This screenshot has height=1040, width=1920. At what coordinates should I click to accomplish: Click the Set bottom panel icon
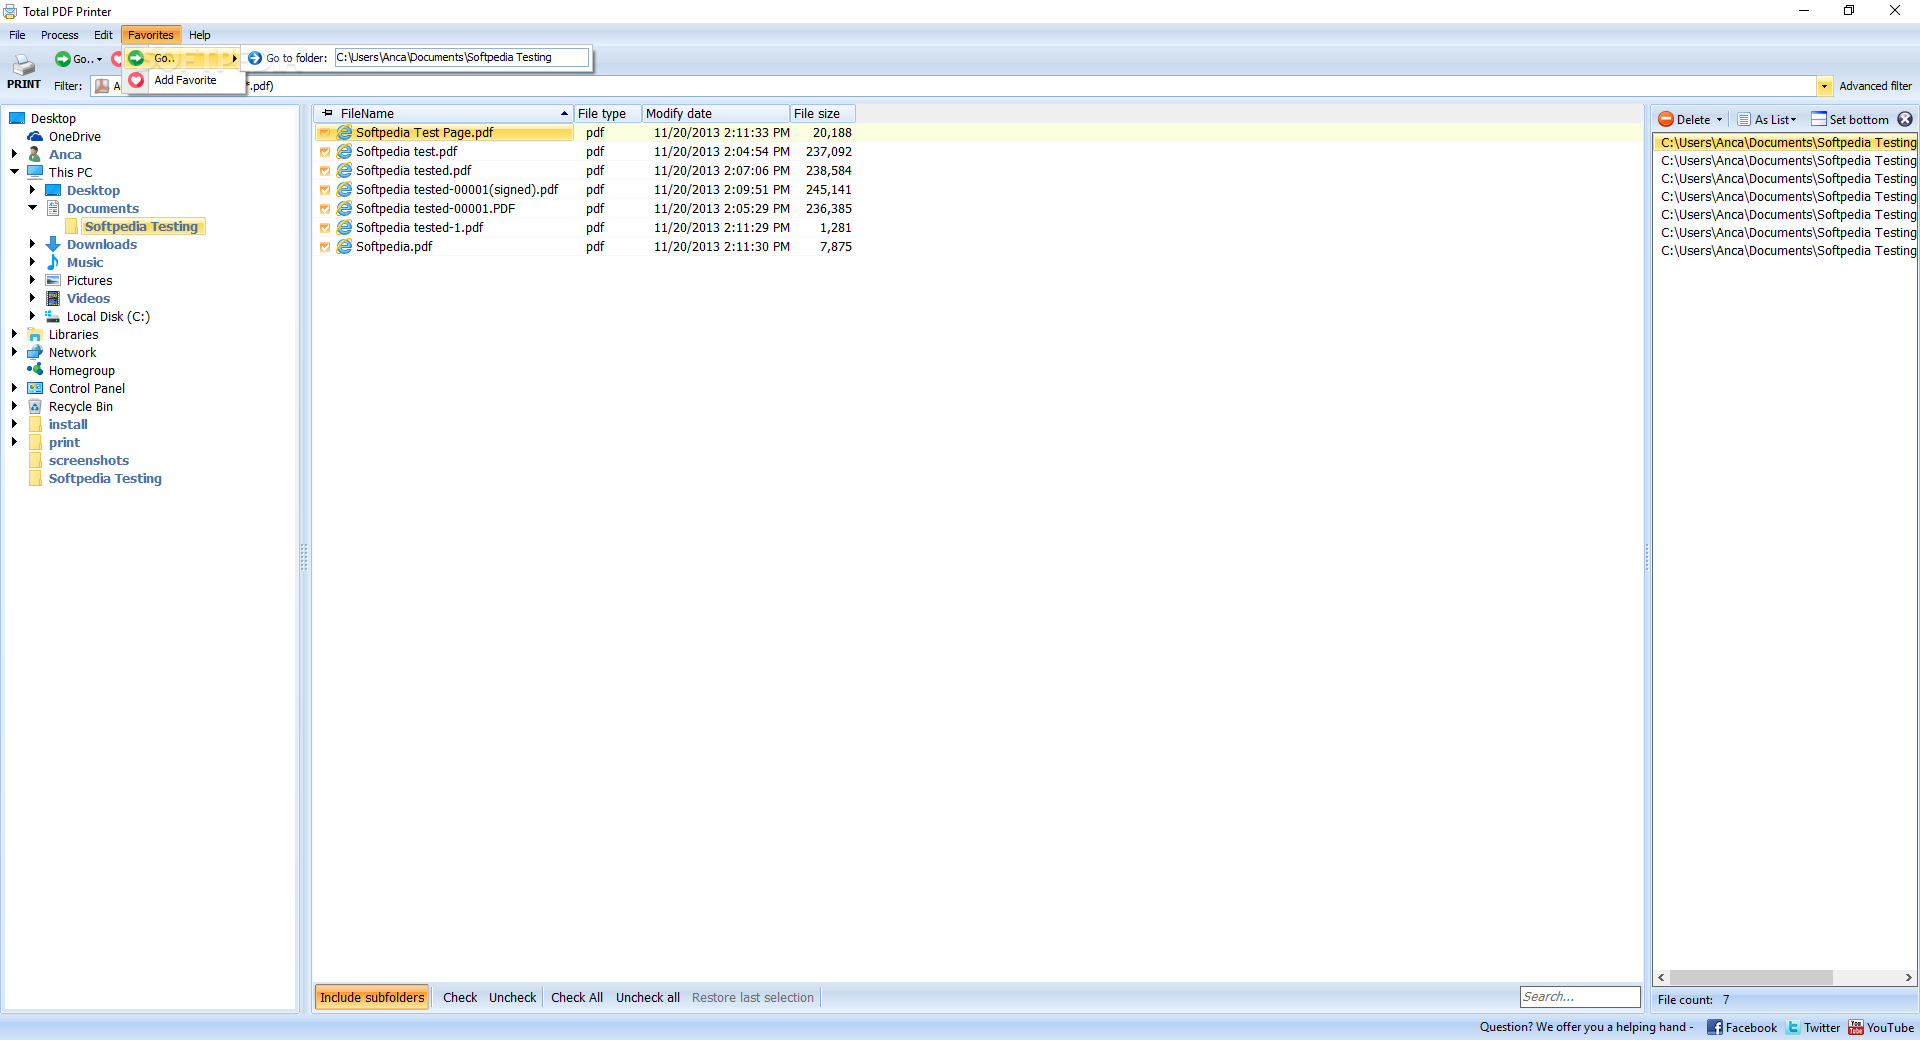point(1819,119)
